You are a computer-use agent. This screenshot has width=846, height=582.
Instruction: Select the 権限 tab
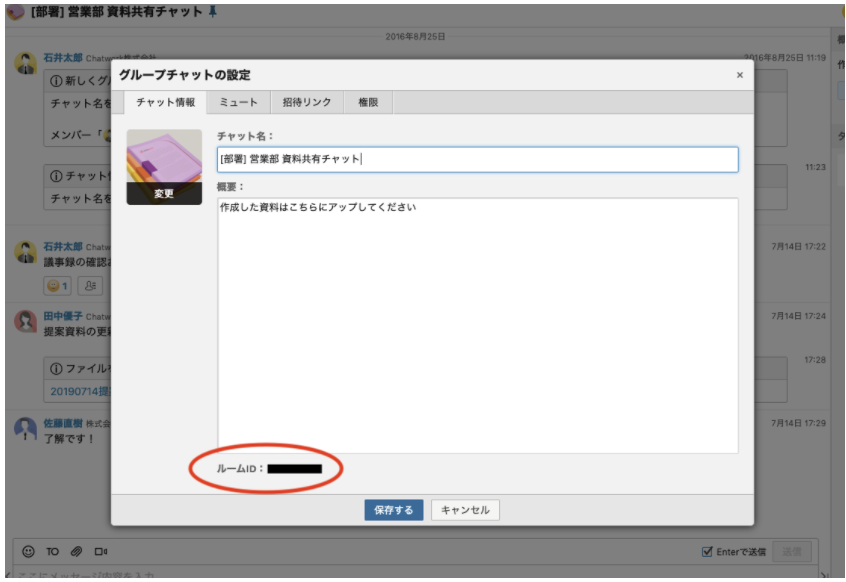pyautogui.click(x=368, y=102)
